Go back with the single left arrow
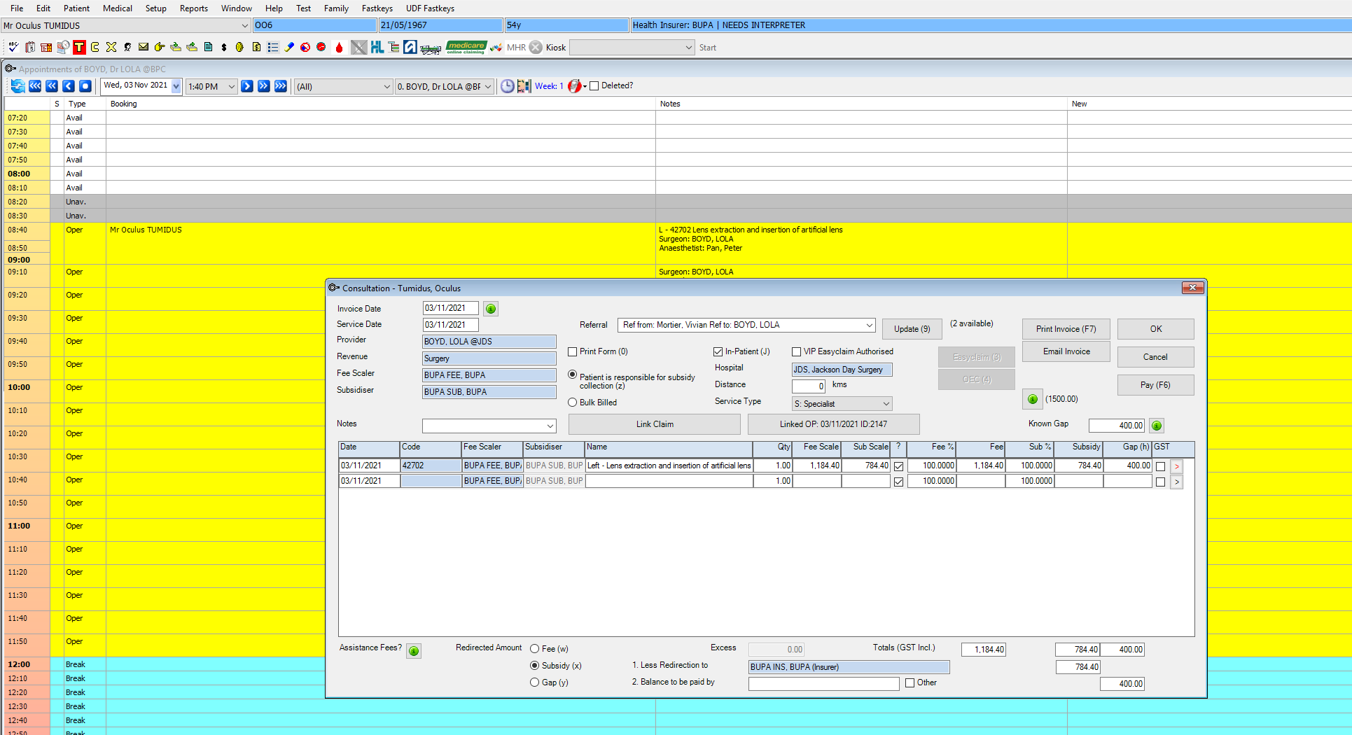Screen dimensions: 1352x735 (x=68, y=86)
